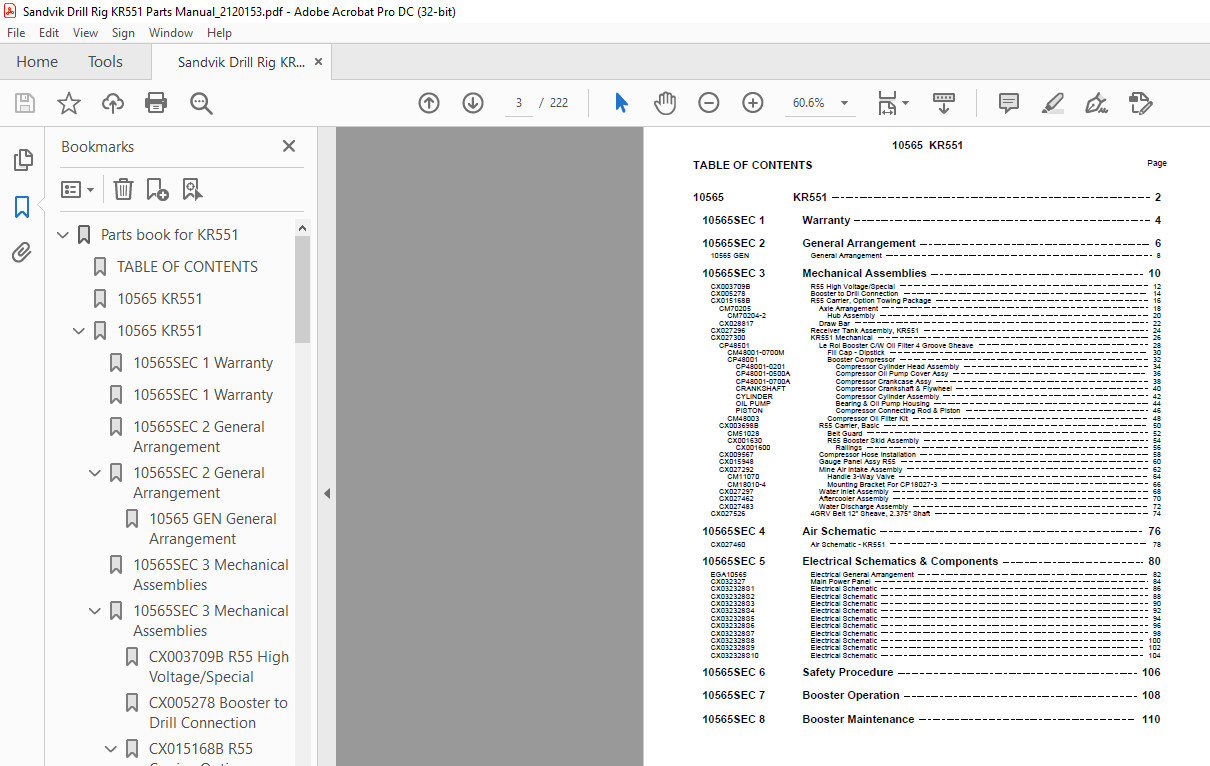Click Air Schematic contents heading
The image size is (1210, 766).
click(839, 531)
